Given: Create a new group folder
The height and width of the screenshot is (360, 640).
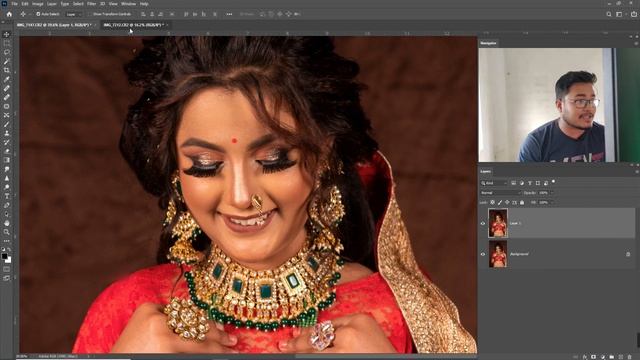Looking at the screenshot, I should click(611, 357).
